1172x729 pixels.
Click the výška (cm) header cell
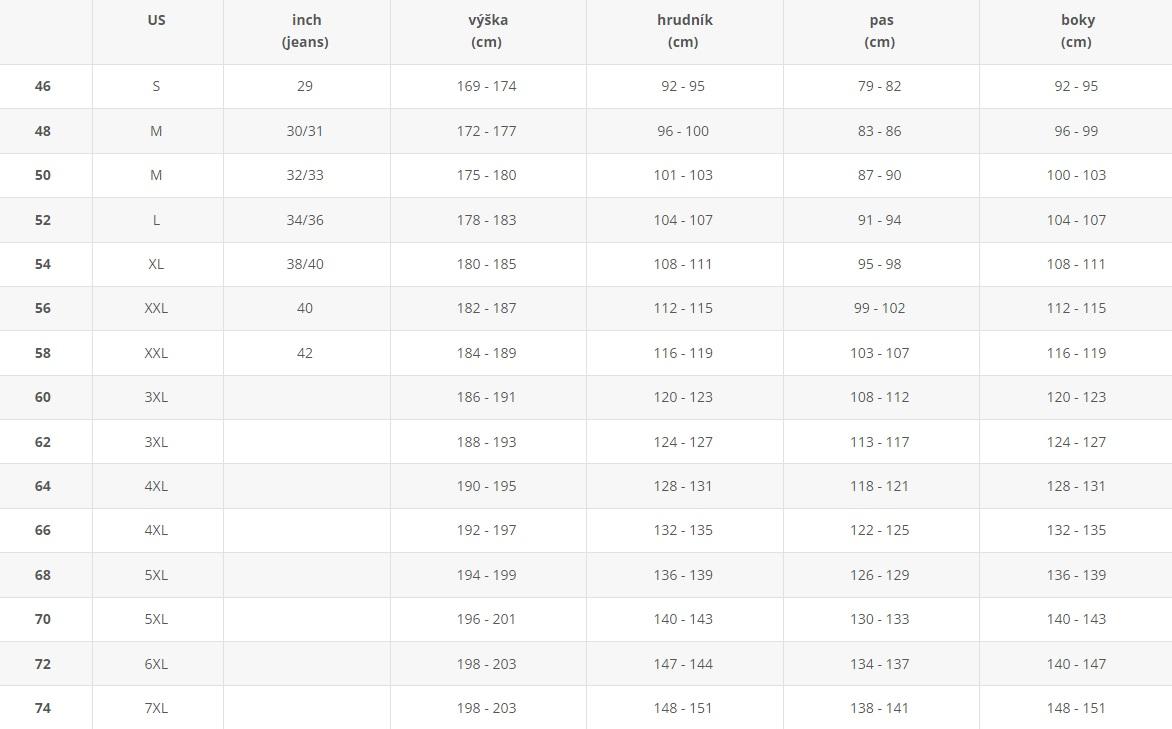(x=487, y=31)
